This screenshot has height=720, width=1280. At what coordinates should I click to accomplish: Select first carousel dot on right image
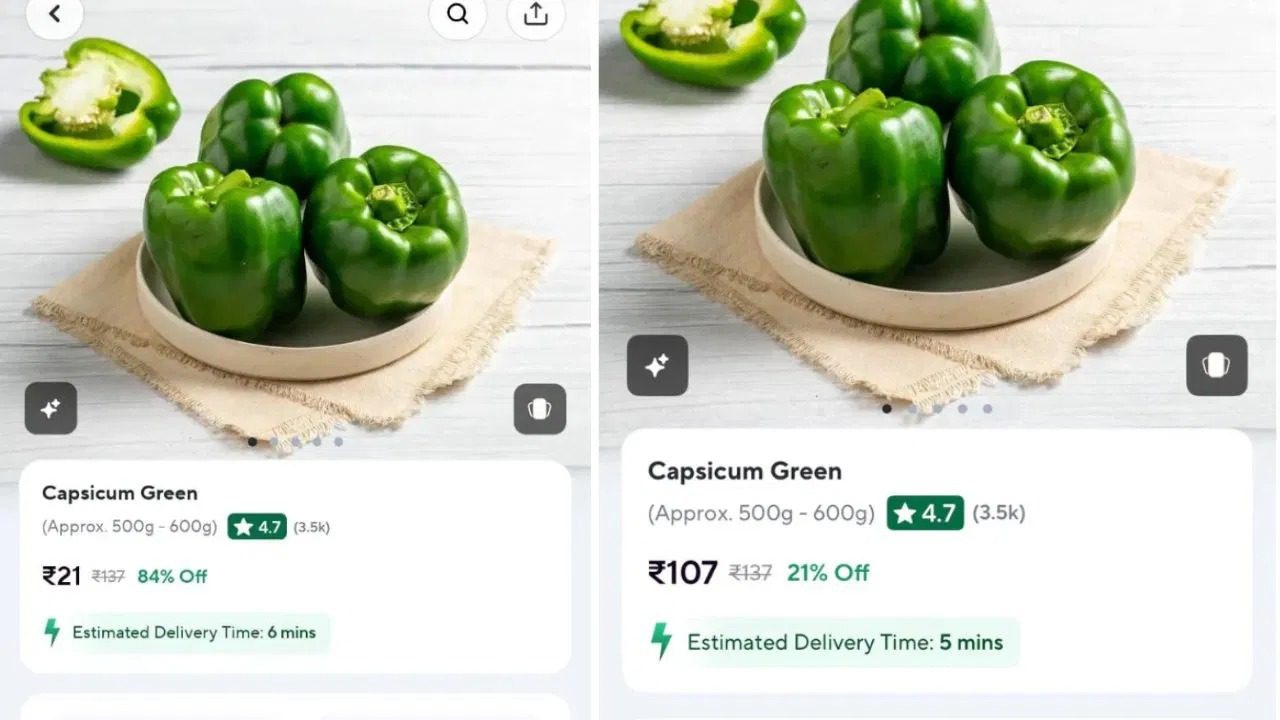(887, 408)
